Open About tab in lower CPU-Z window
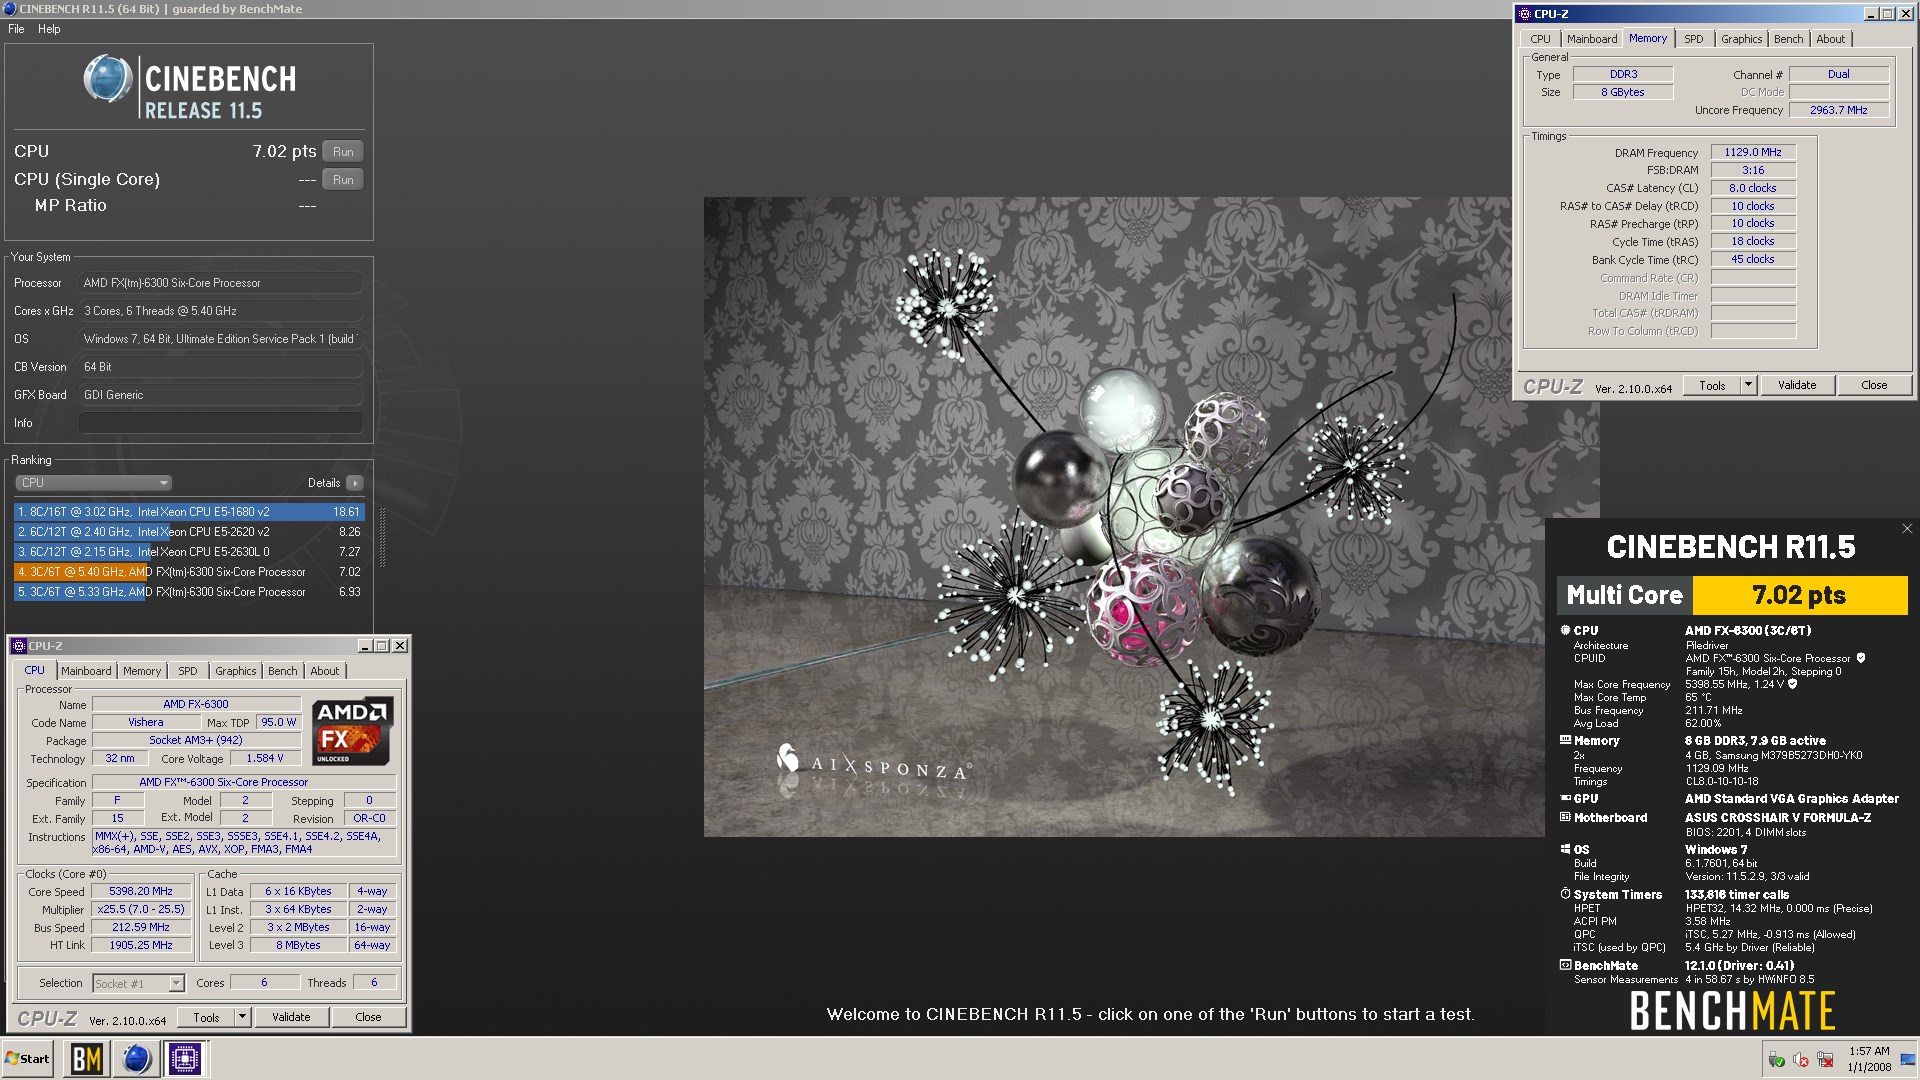The width and height of the screenshot is (1920, 1080). pos(325,671)
